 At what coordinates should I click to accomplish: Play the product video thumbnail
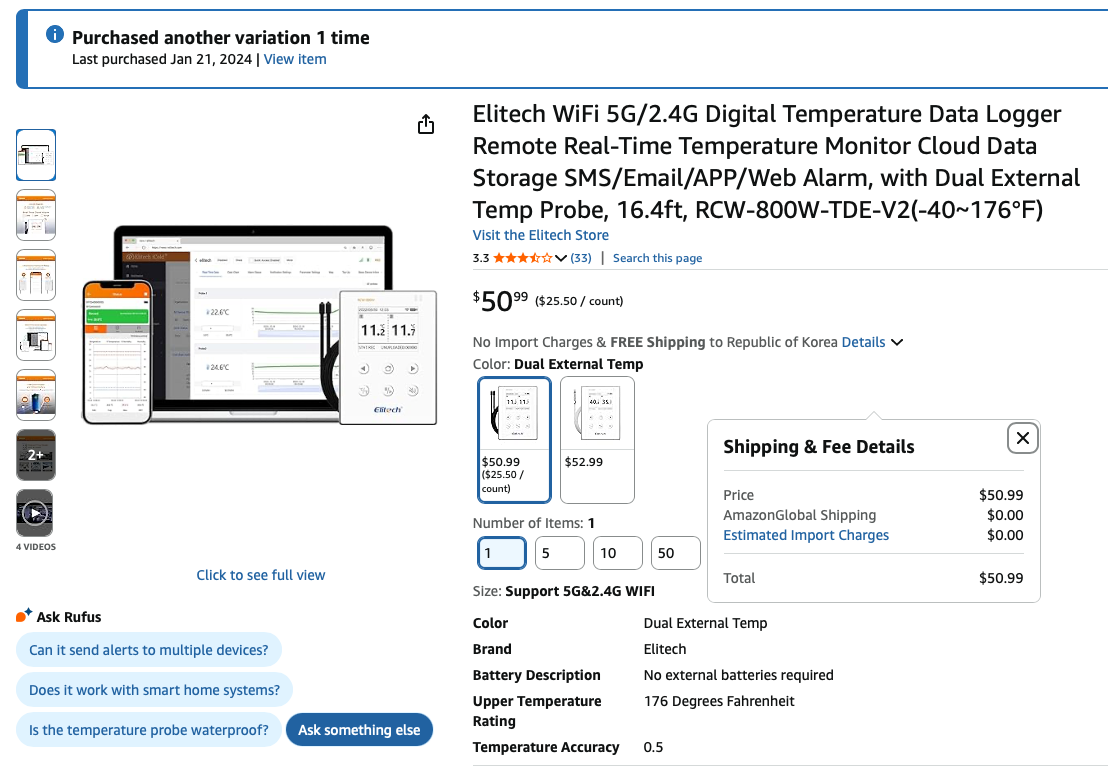click(x=35, y=513)
